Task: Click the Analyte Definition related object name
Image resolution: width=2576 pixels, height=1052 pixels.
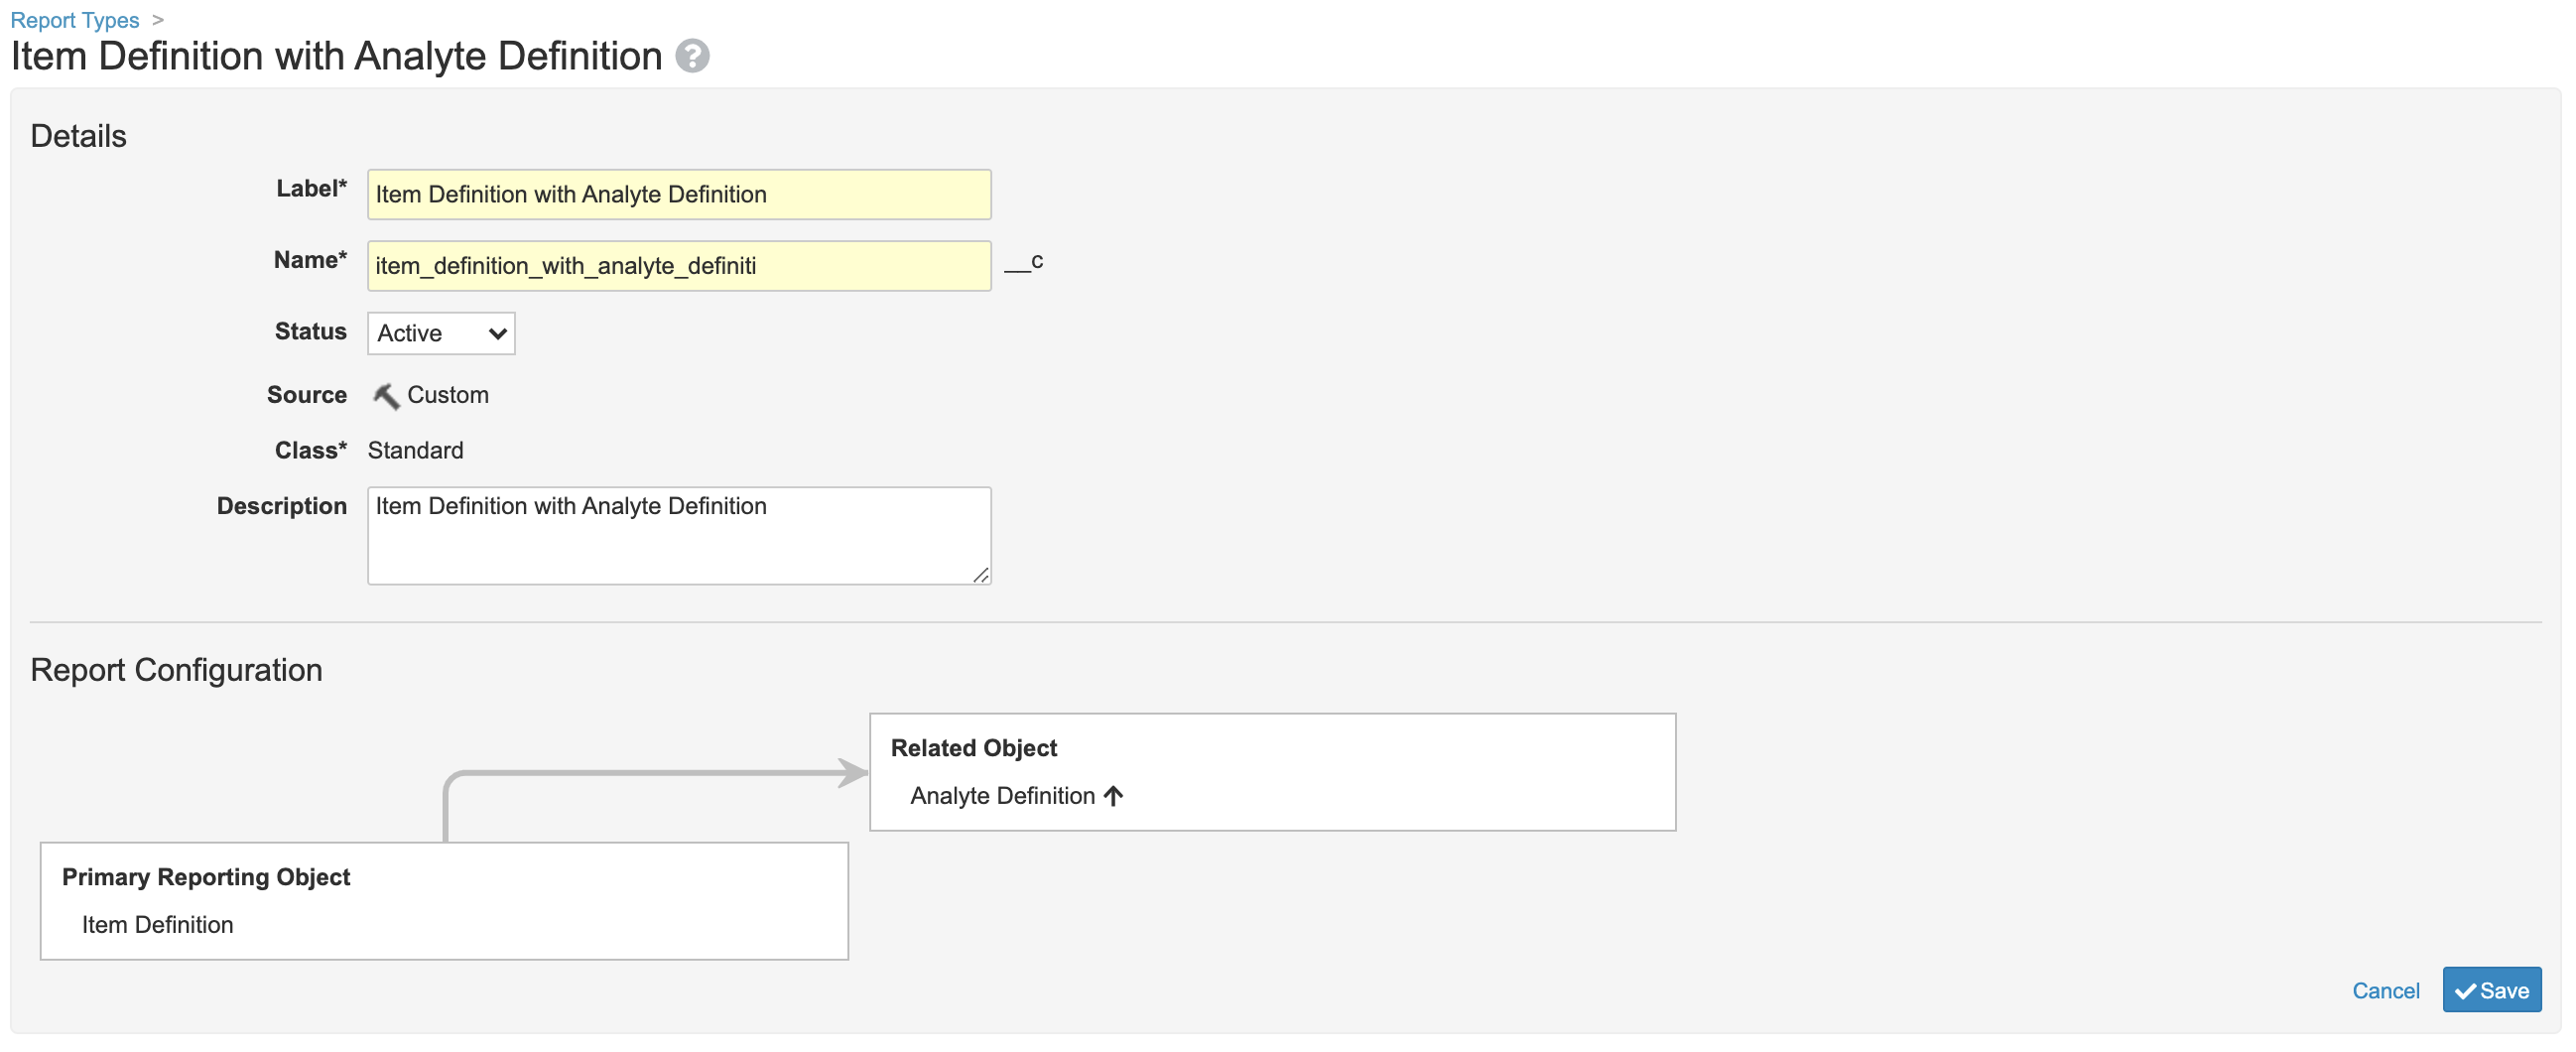Action: (x=1002, y=796)
